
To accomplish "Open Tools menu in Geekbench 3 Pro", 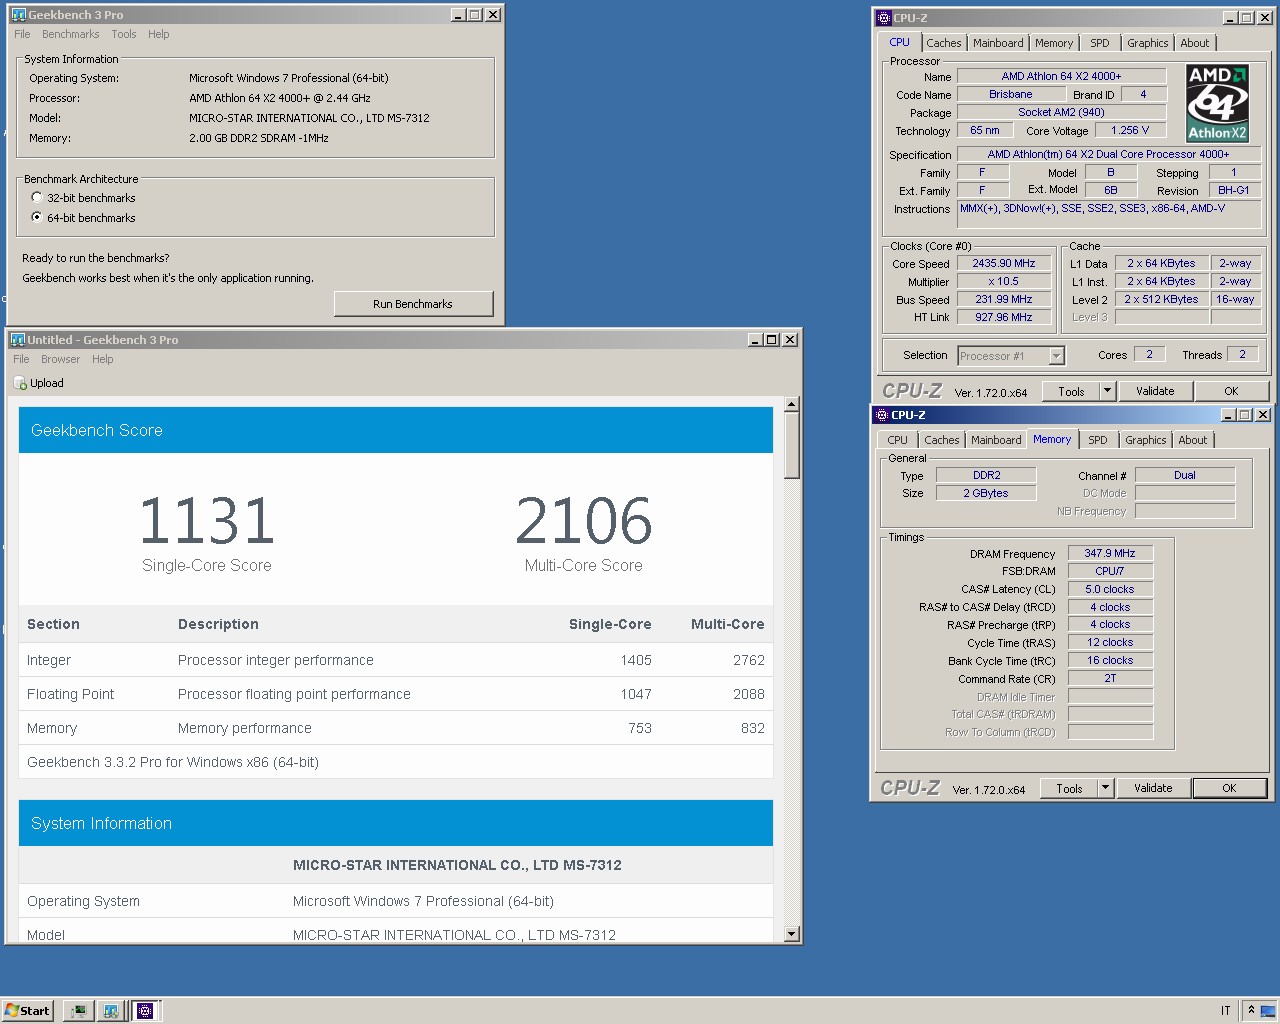I will 124,34.
